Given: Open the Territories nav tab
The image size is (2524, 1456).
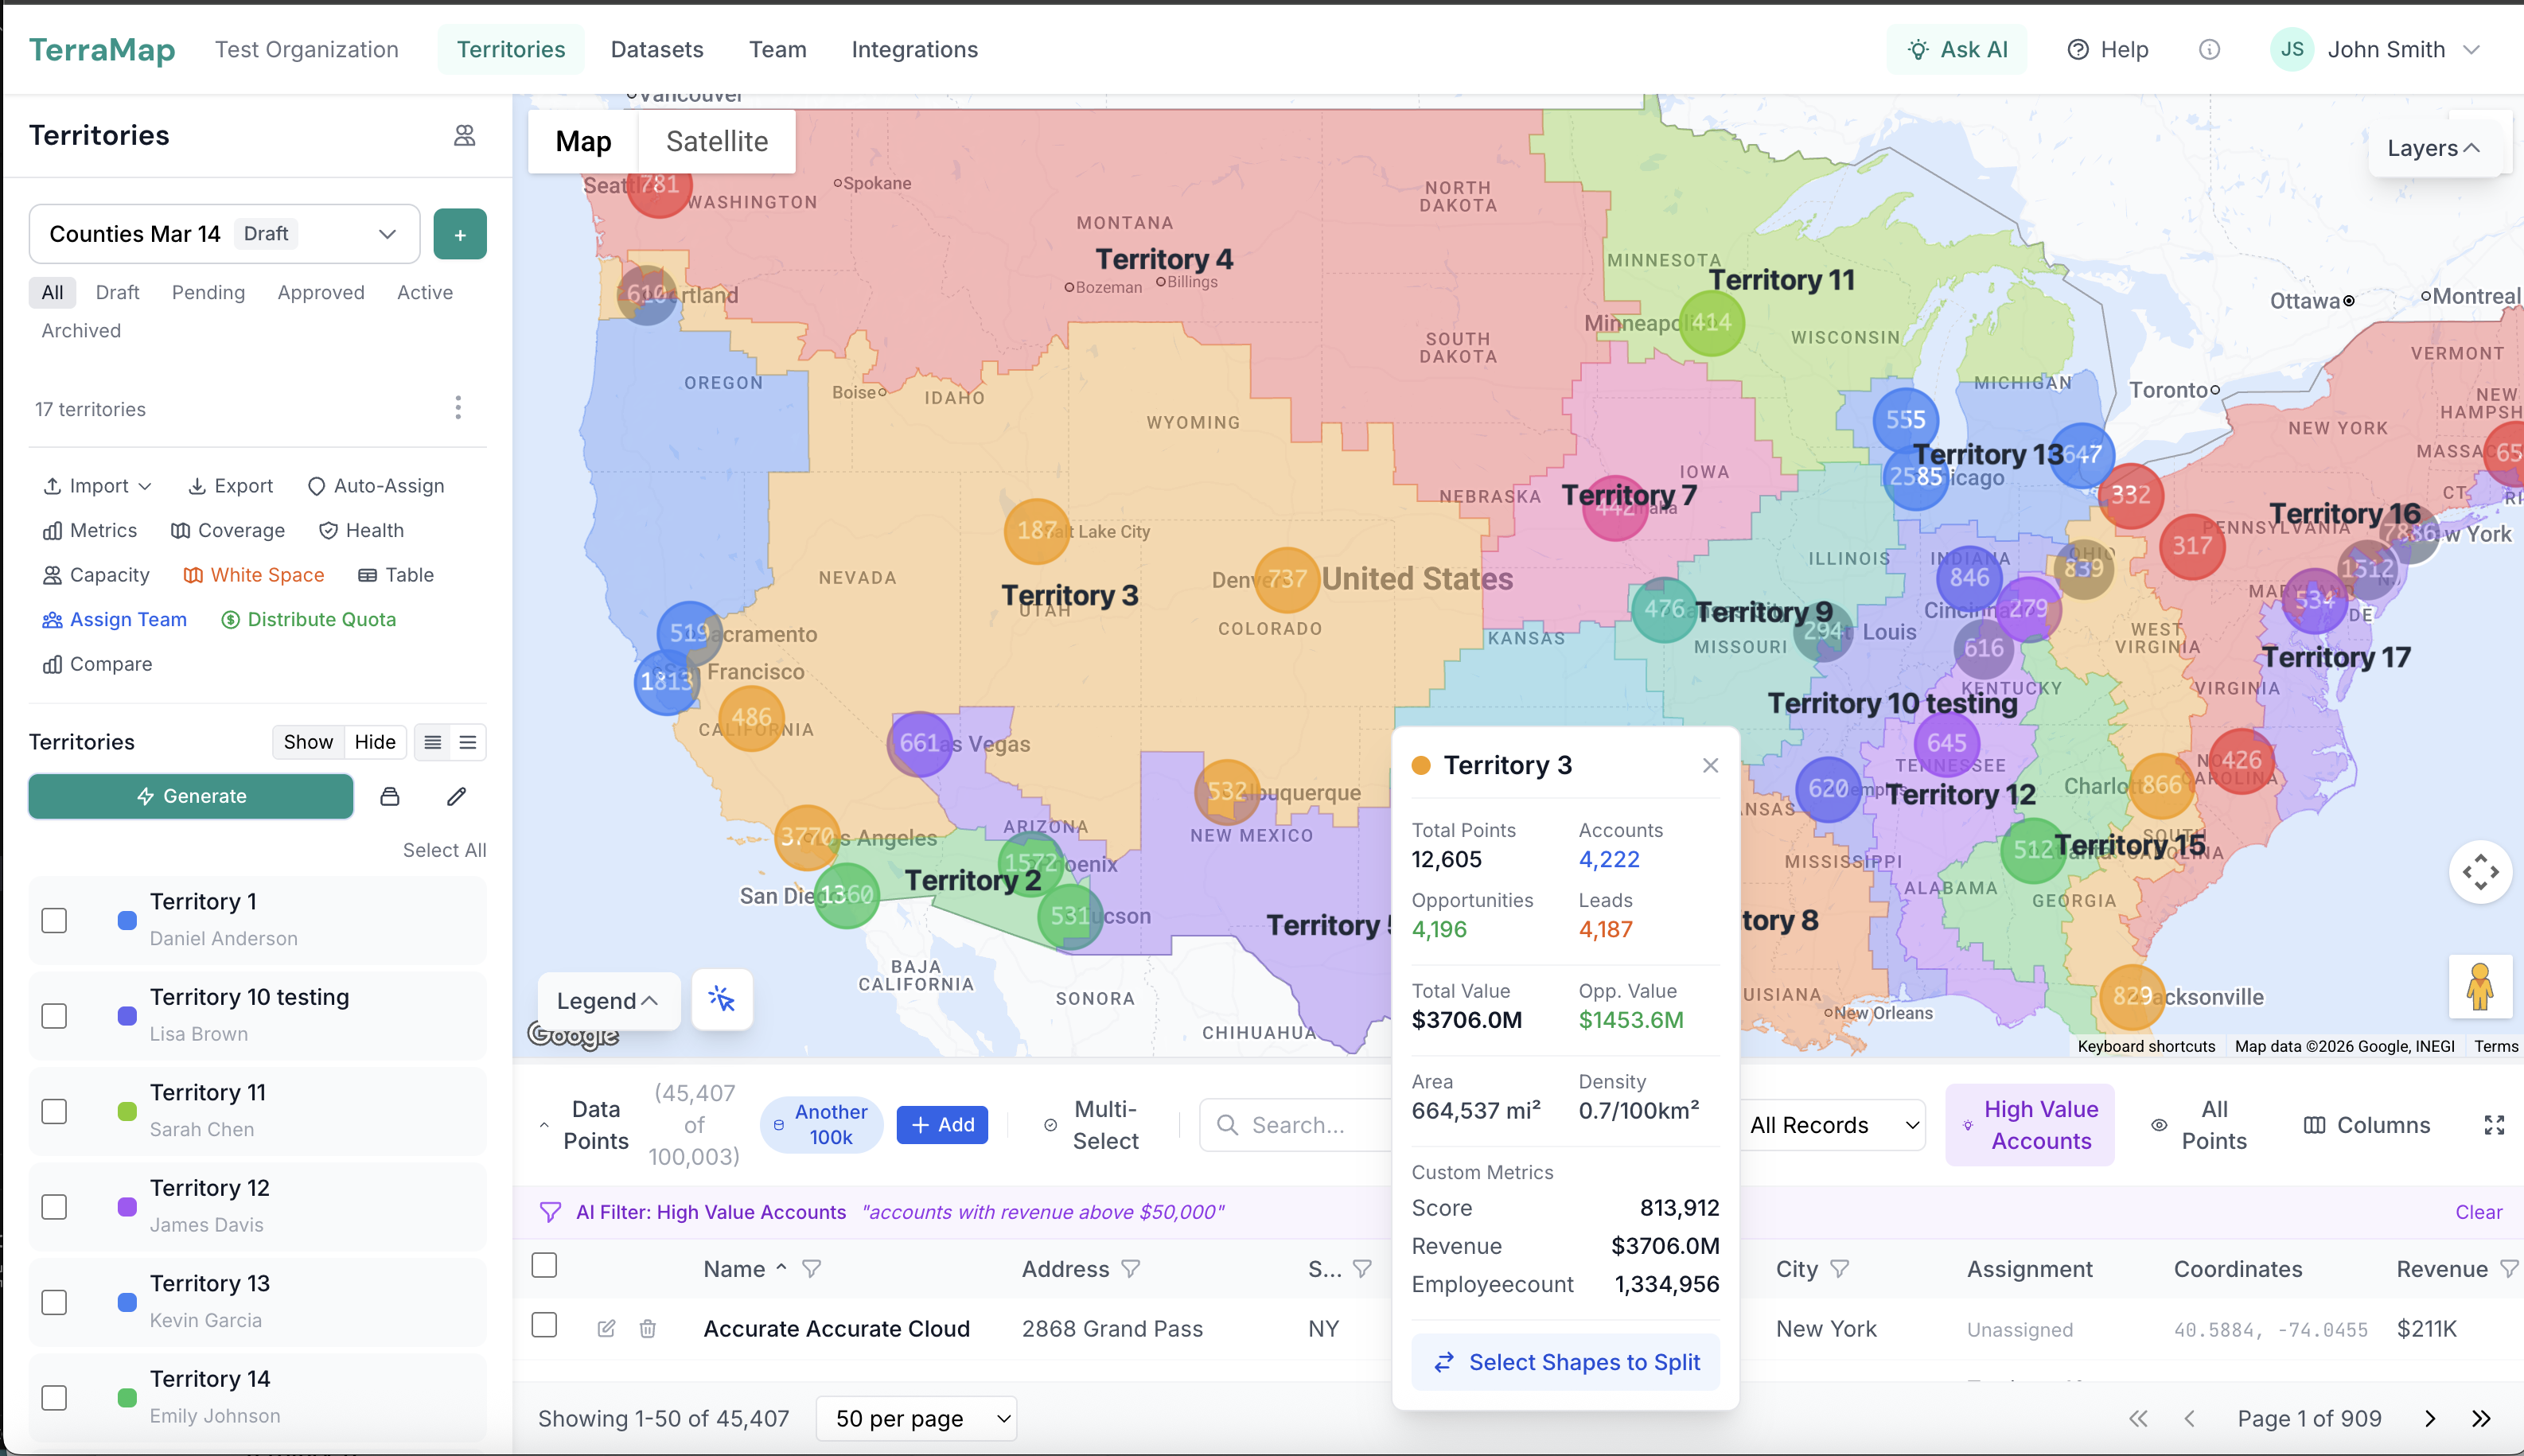Looking at the screenshot, I should click(x=511, y=49).
